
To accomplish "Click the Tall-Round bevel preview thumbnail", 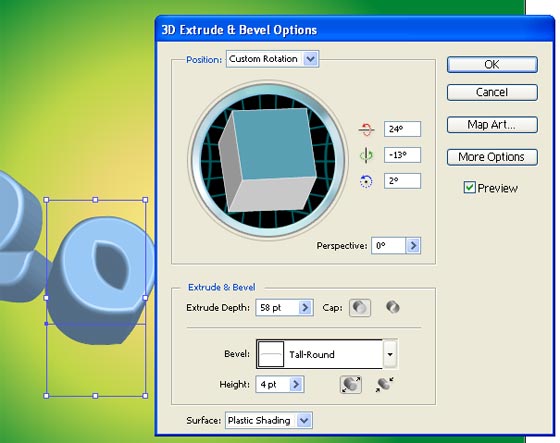I will click(271, 354).
